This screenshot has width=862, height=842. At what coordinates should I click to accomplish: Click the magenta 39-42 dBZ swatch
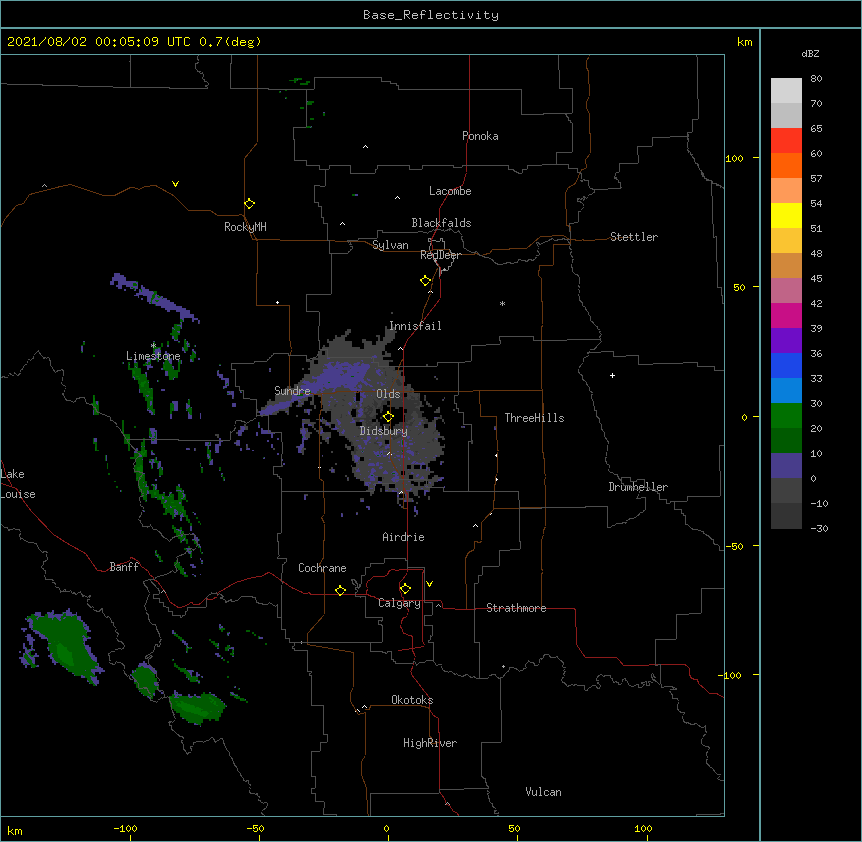click(x=786, y=315)
